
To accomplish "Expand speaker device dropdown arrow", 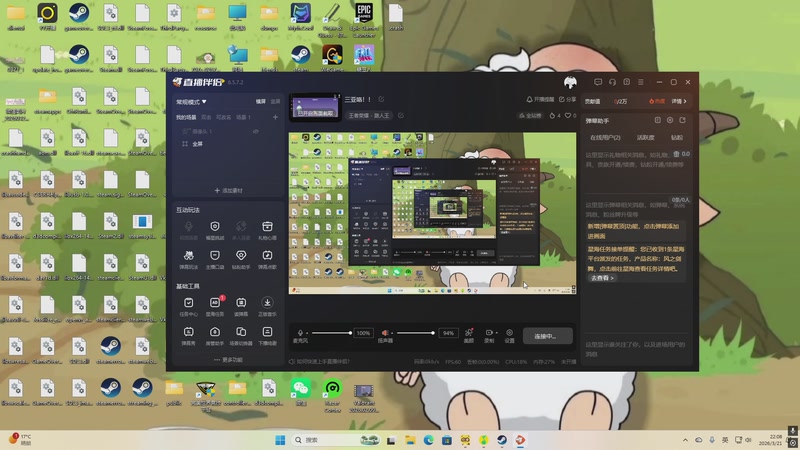I will click(x=392, y=333).
